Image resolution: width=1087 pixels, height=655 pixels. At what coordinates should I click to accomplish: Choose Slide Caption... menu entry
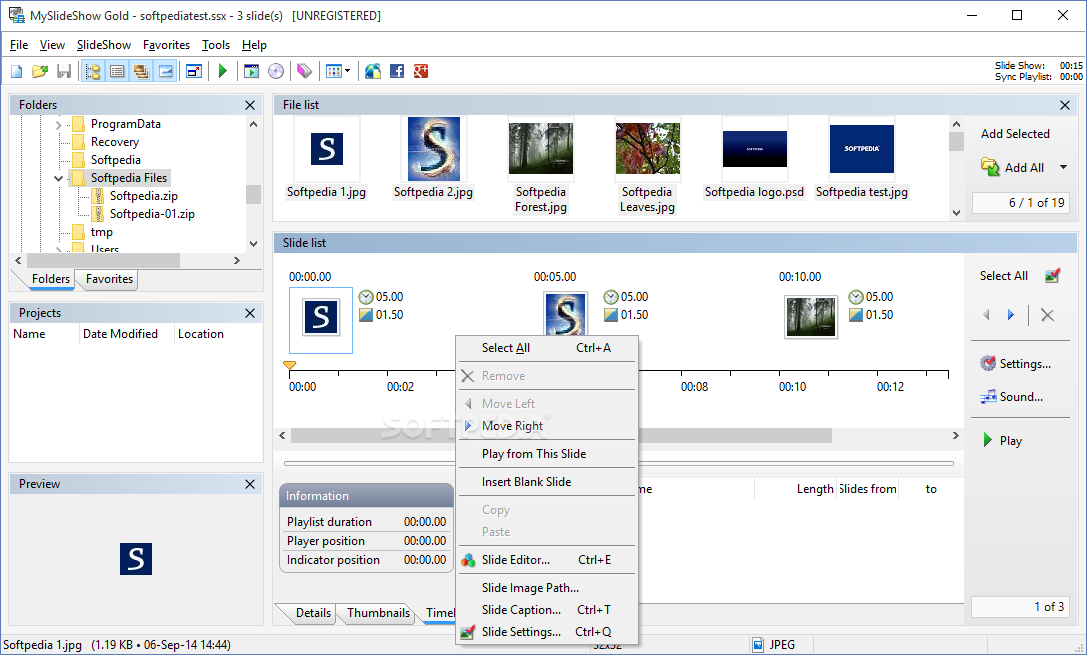click(x=546, y=610)
